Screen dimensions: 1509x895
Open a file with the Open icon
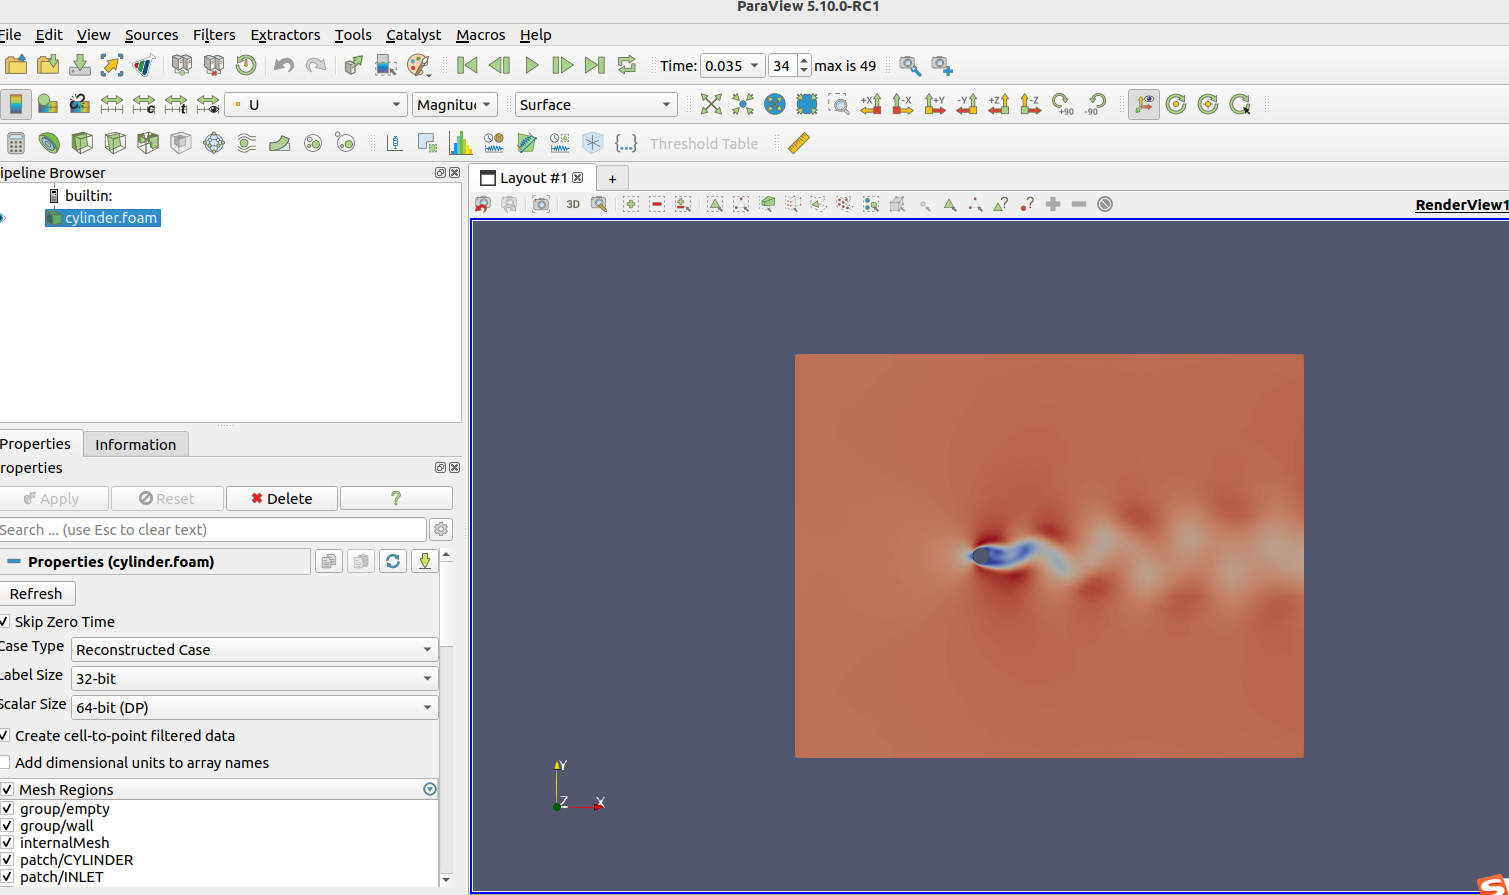(x=16, y=65)
